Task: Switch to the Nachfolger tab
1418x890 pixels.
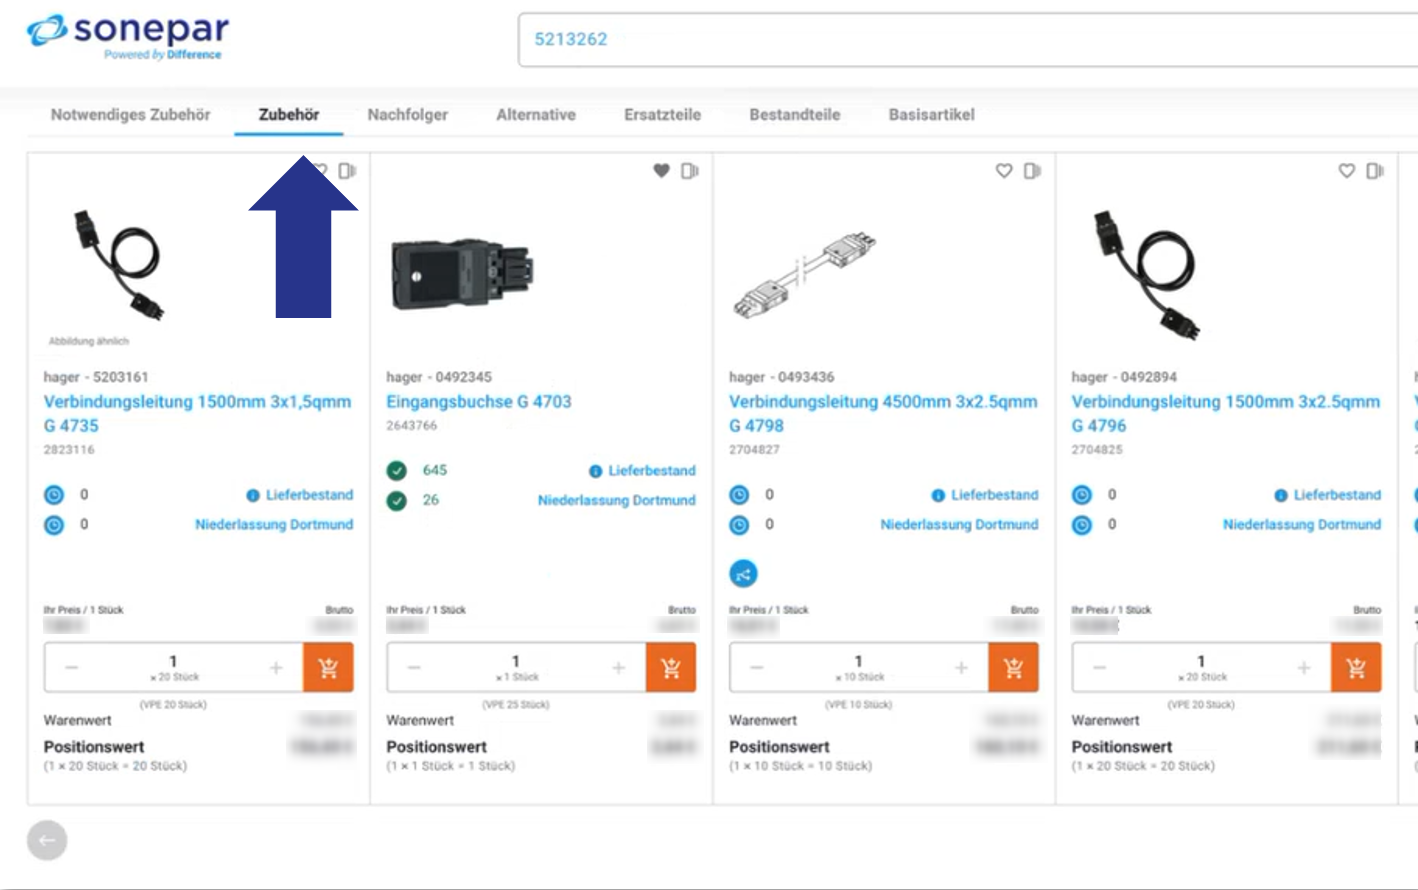Action: pos(408,115)
